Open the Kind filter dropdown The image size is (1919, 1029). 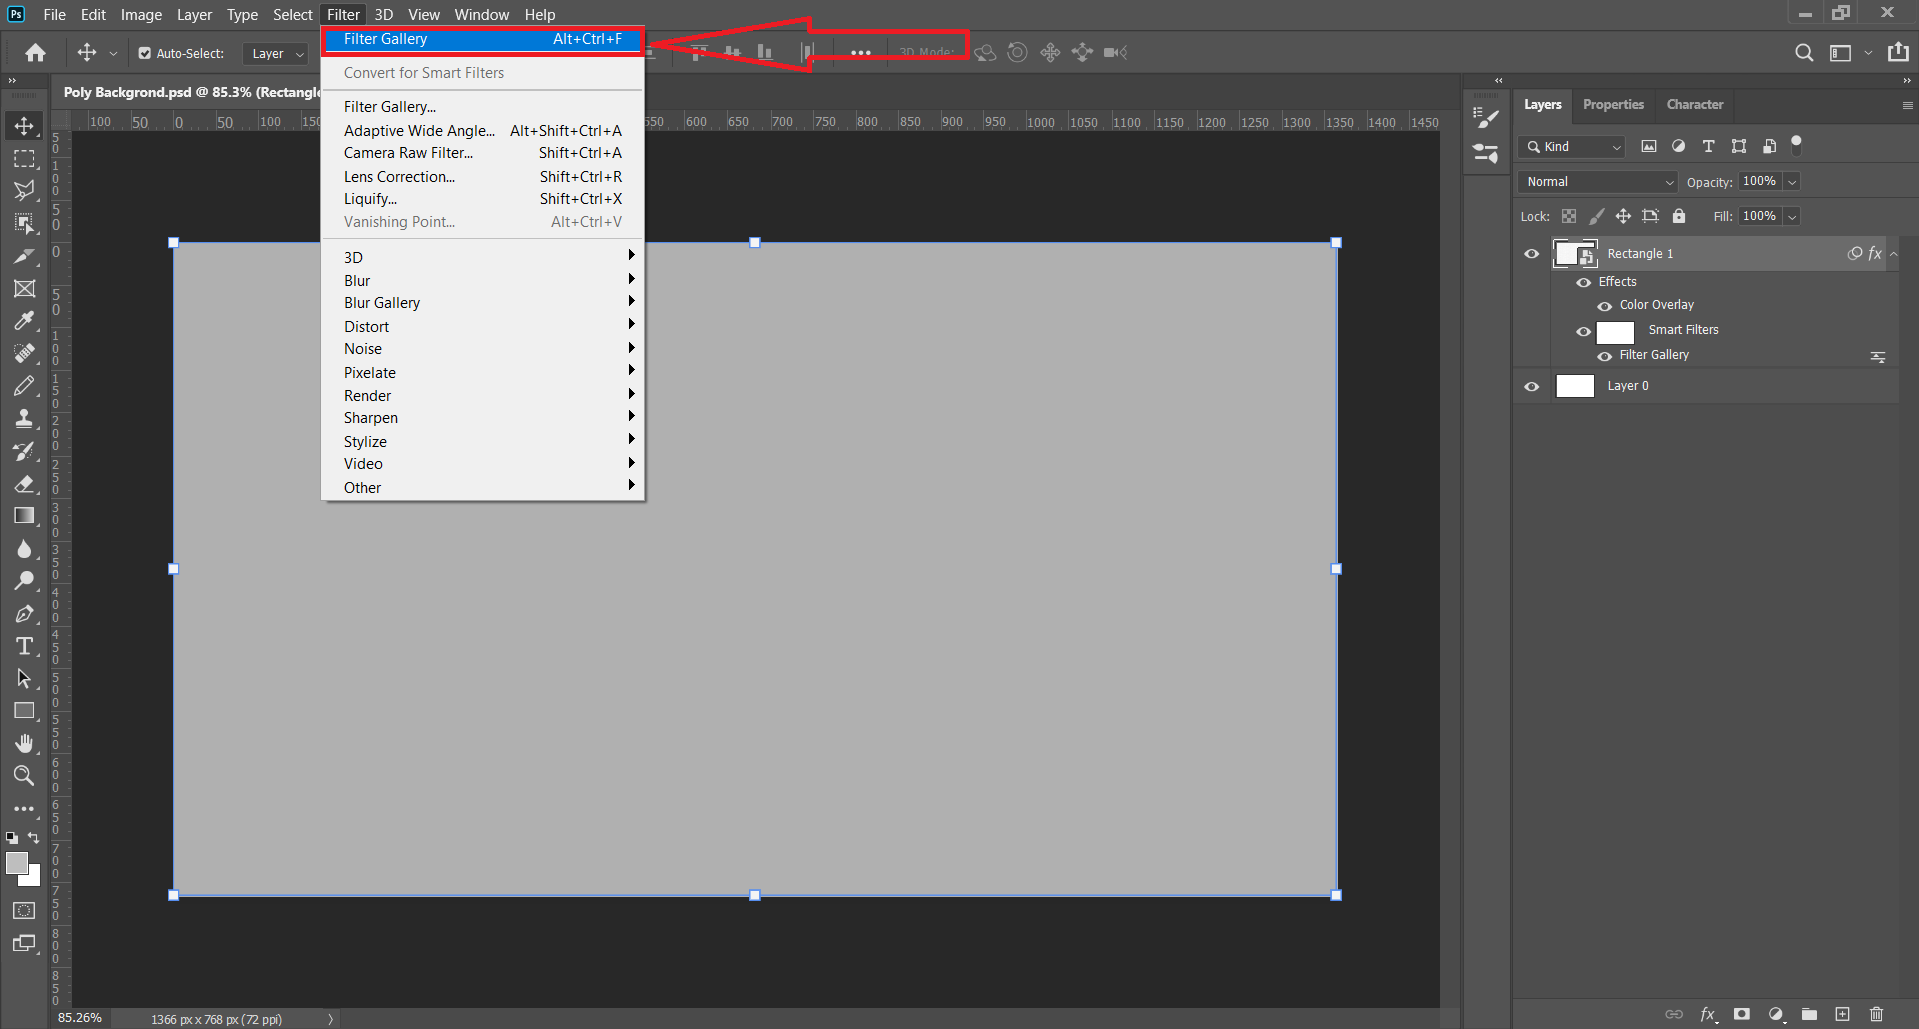pos(1573,147)
